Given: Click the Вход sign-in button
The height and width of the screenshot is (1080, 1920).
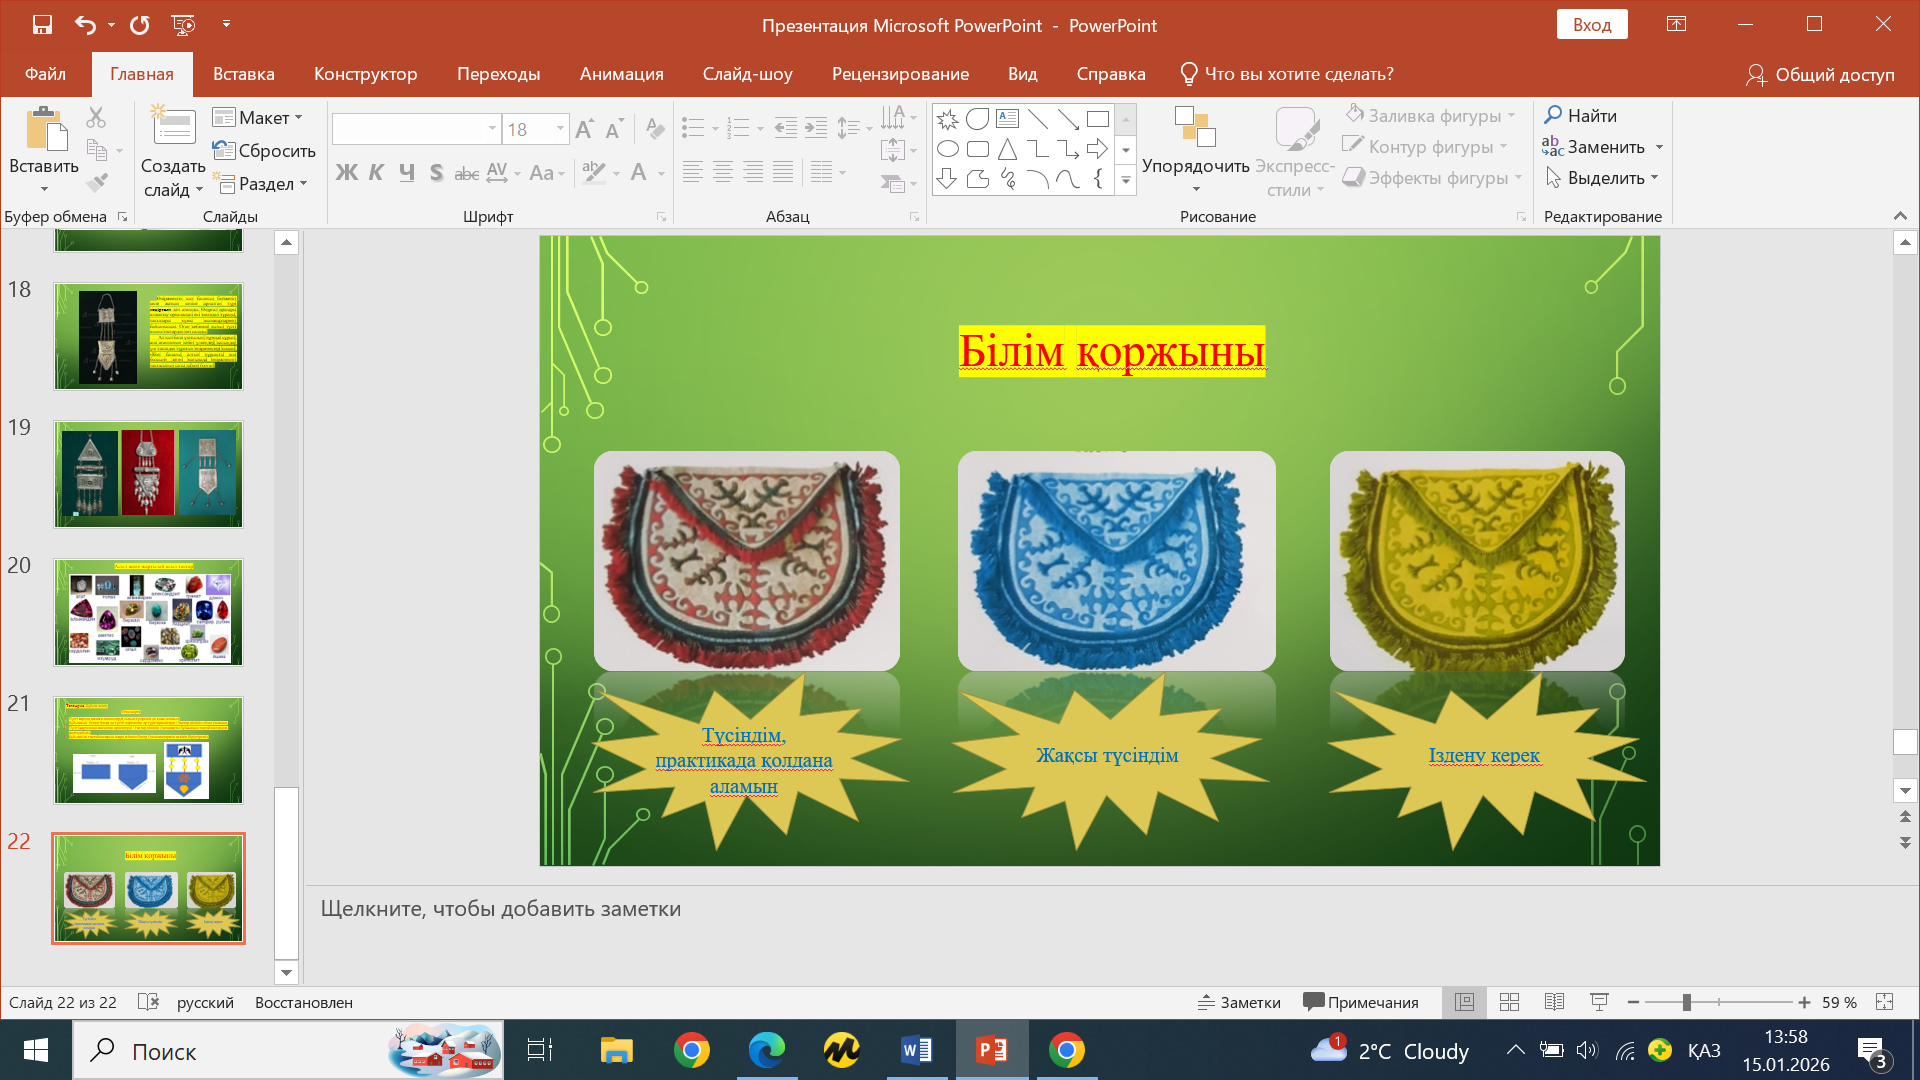Looking at the screenshot, I should click(x=1591, y=25).
